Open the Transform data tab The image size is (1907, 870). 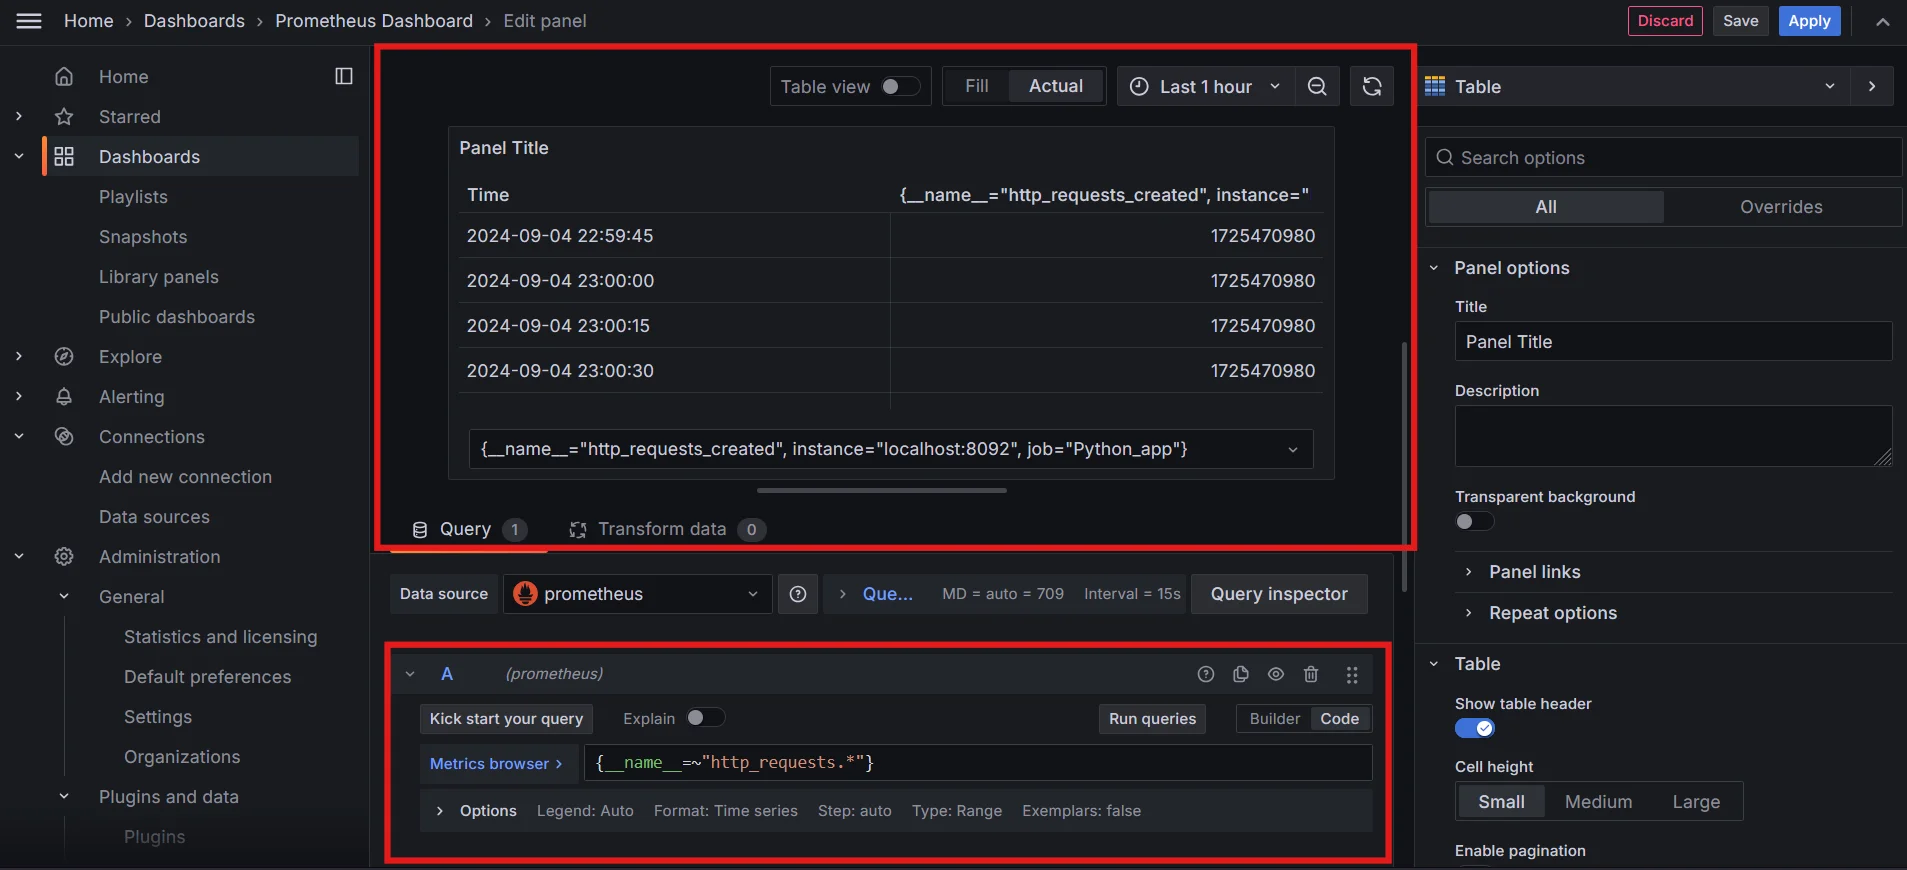(667, 529)
